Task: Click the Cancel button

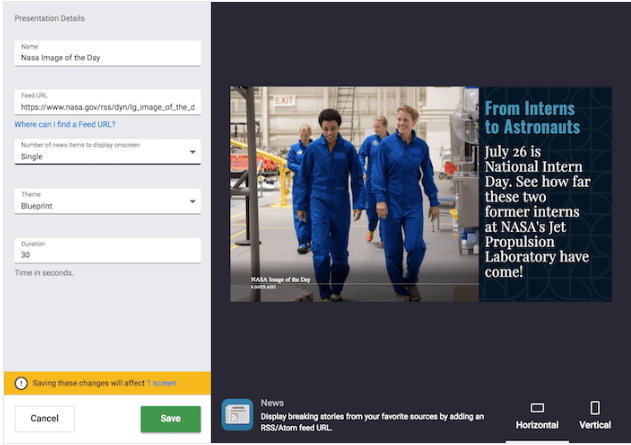Action: (x=45, y=418)
